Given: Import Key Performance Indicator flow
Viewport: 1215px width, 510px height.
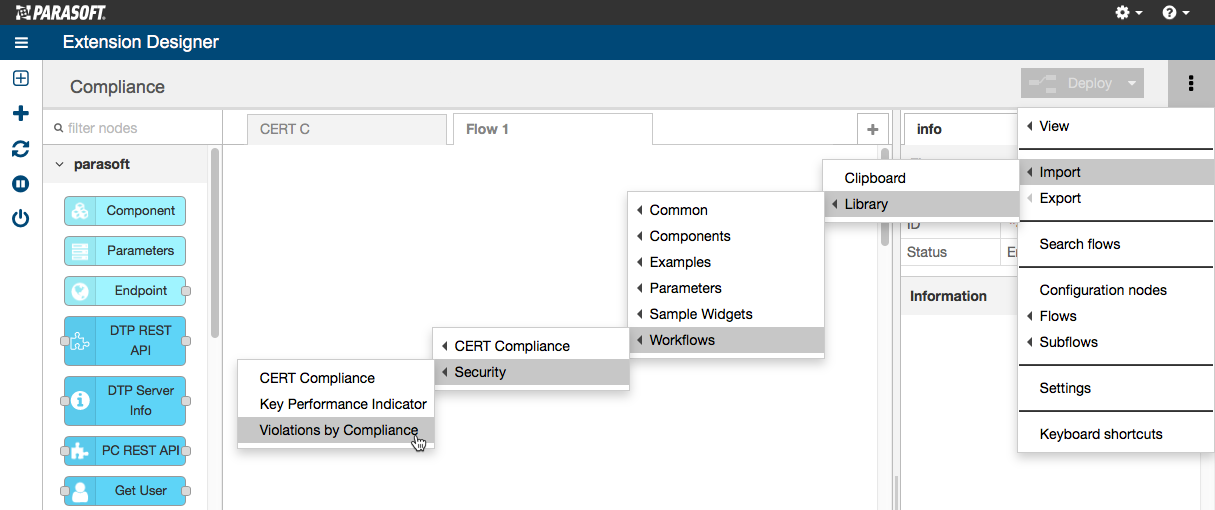Looking at the screenshot, I should tap(337, 404).
